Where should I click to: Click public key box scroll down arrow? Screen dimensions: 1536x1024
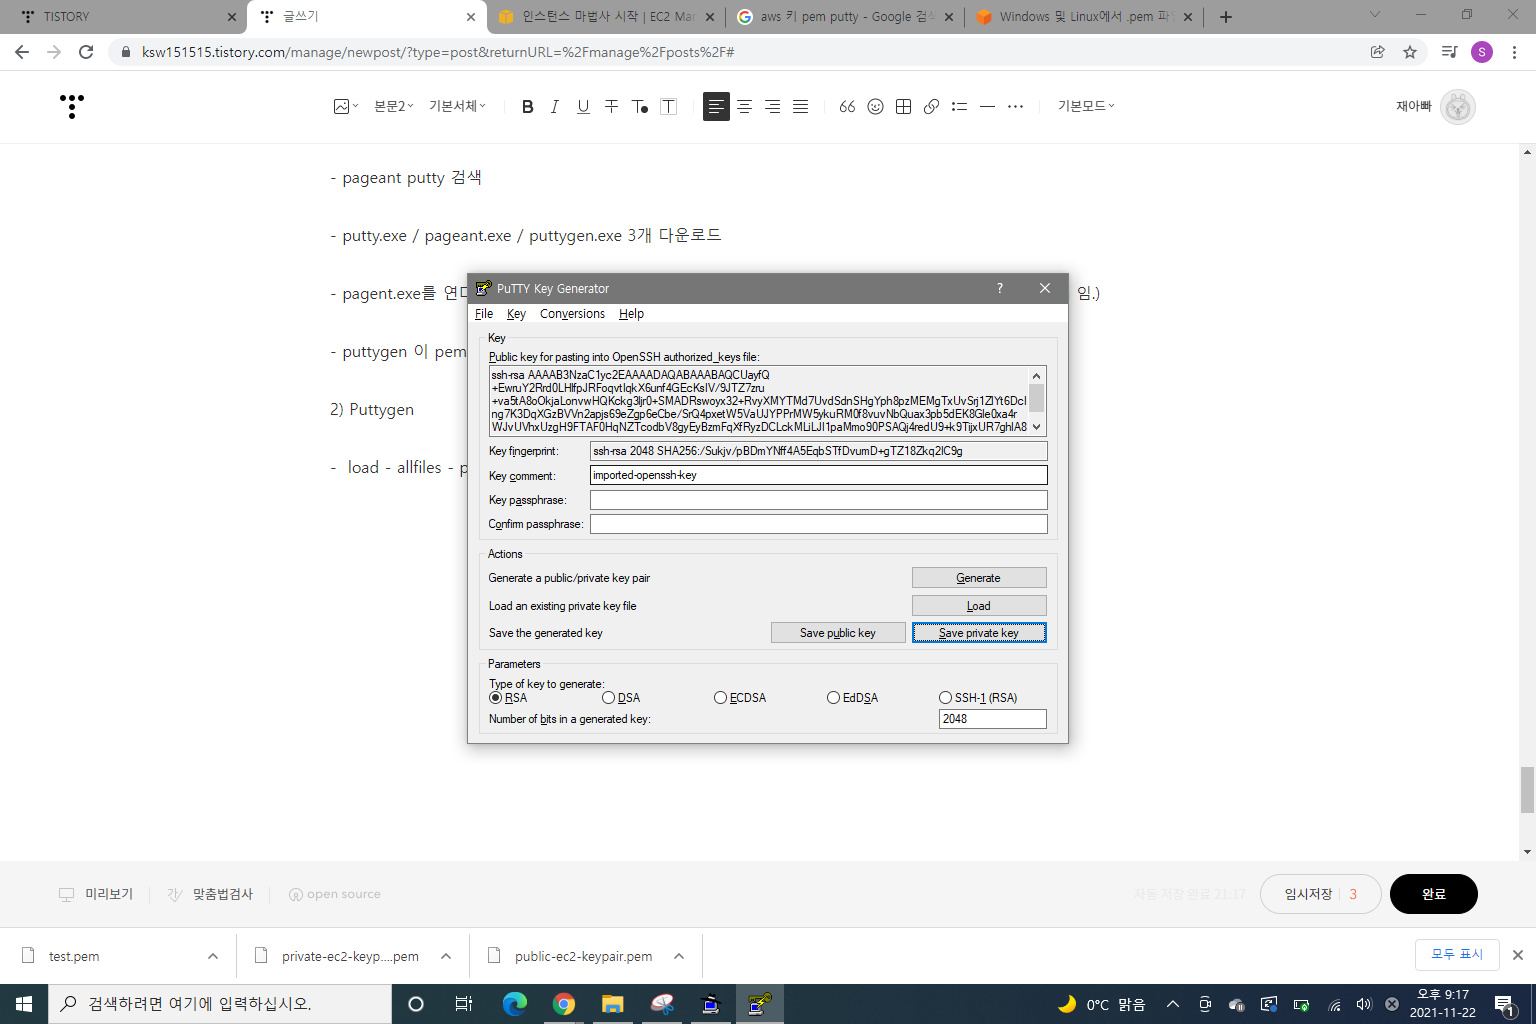click(1037, 427)
